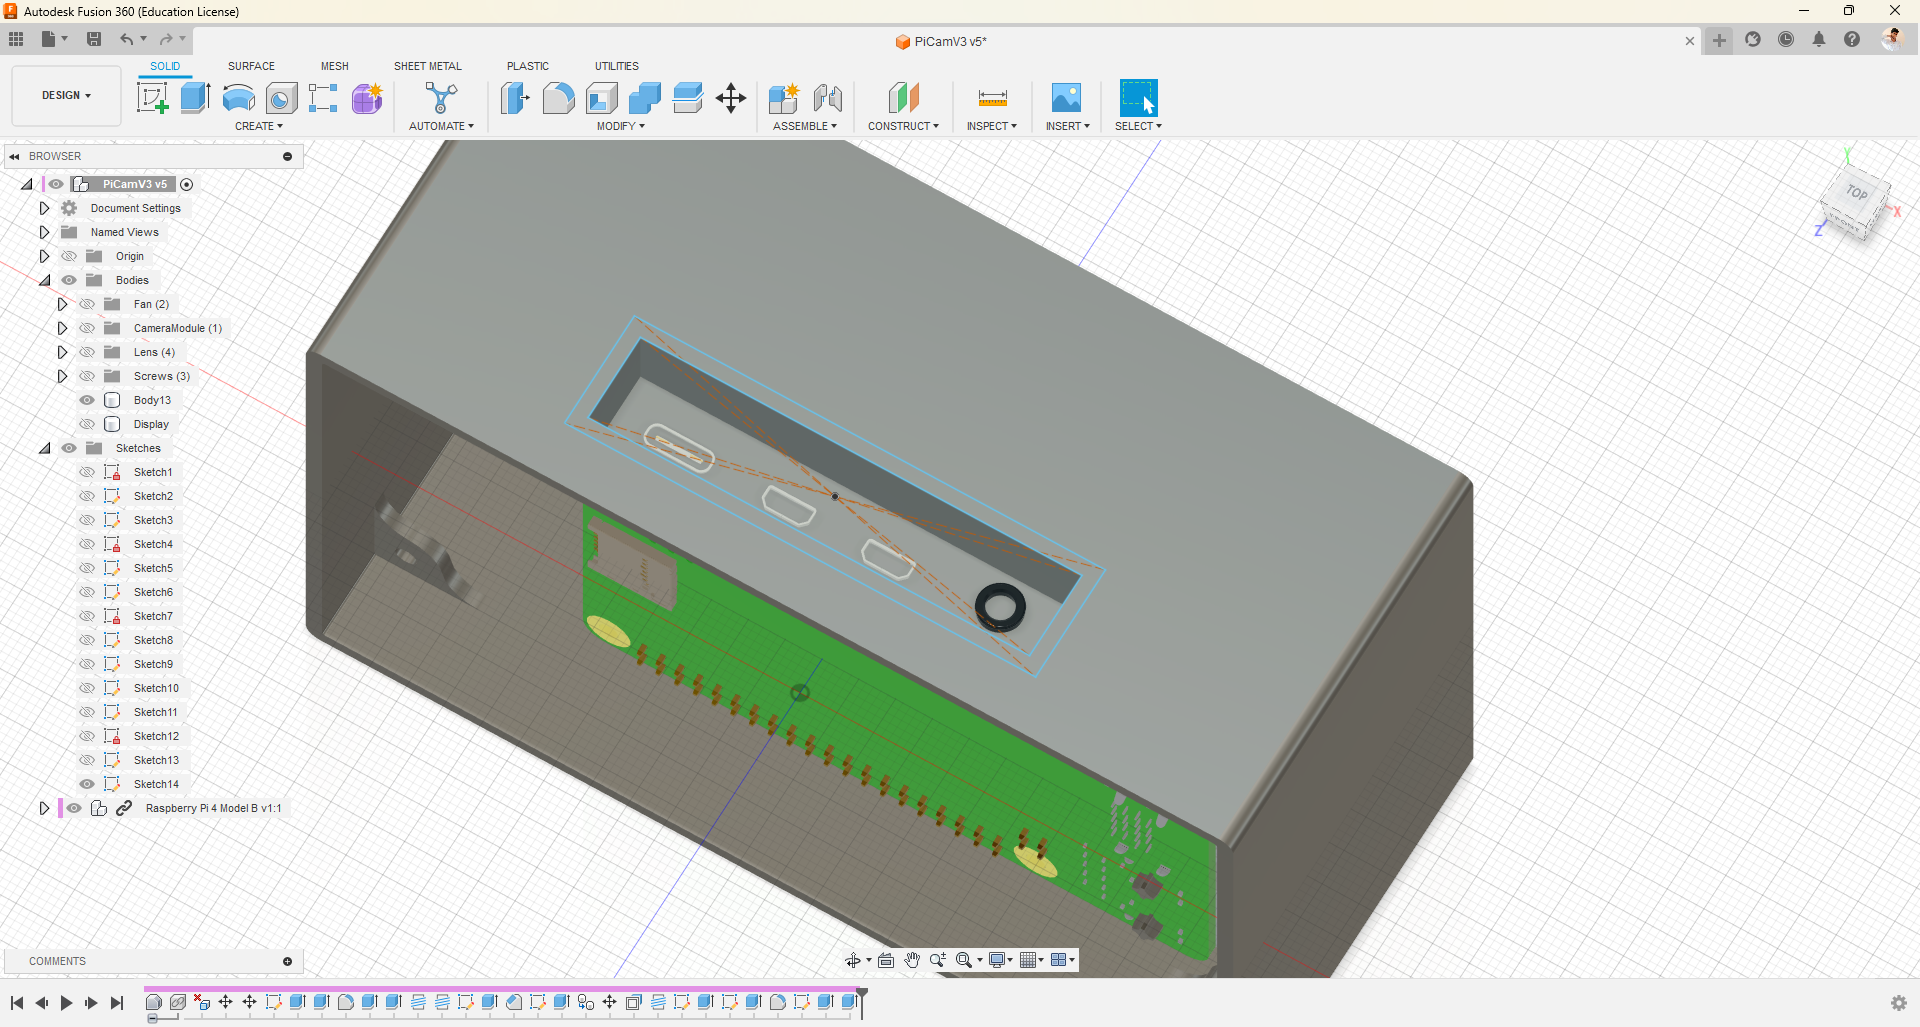Expand the Fan (2) folder
The height and width of the screenshot is (1027, 1920).
(62, 304)
